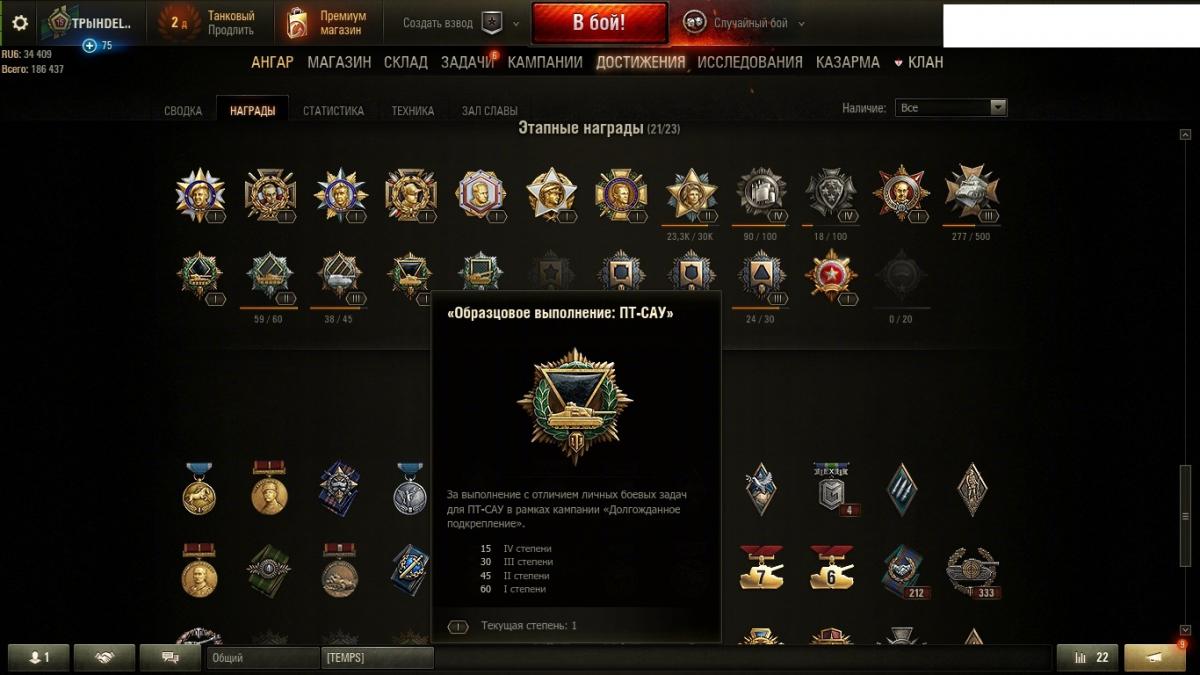Open the notifications icon at bottom right

(x=1155, y=657)
